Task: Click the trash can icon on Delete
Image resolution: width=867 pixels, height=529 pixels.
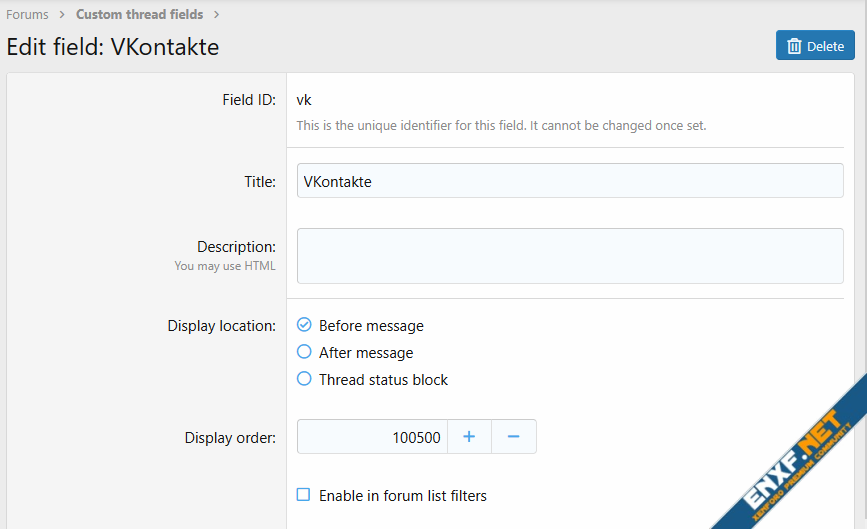Action: click(794, 46)
